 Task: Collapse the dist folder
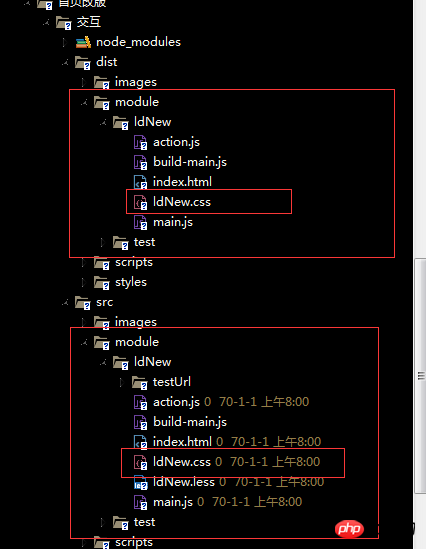(65, 63)
